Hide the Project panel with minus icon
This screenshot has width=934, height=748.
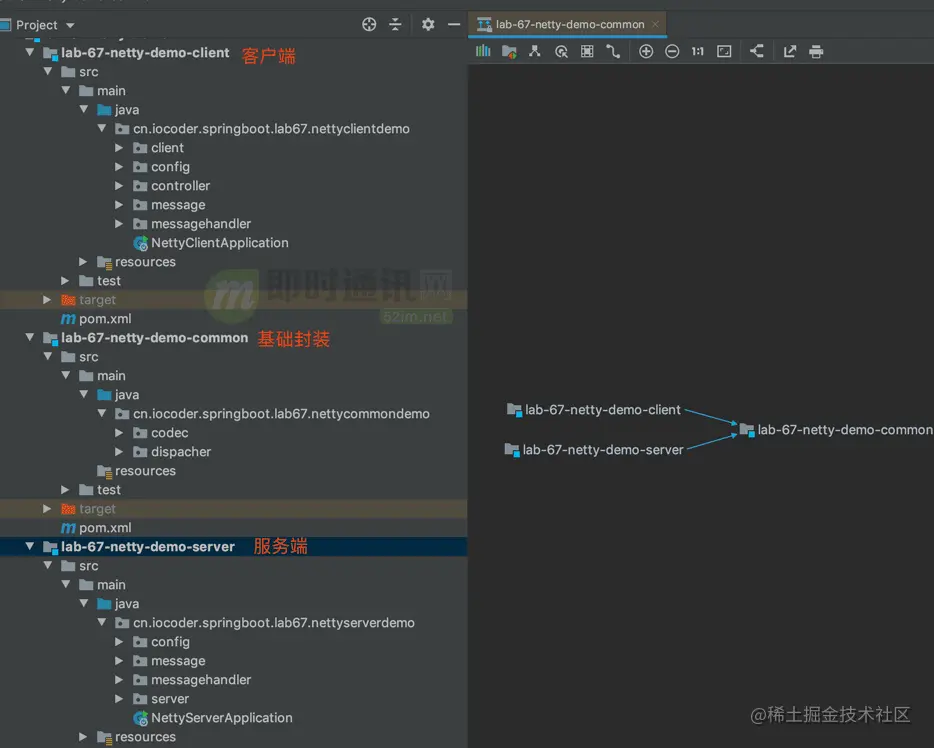coord(454,24)
